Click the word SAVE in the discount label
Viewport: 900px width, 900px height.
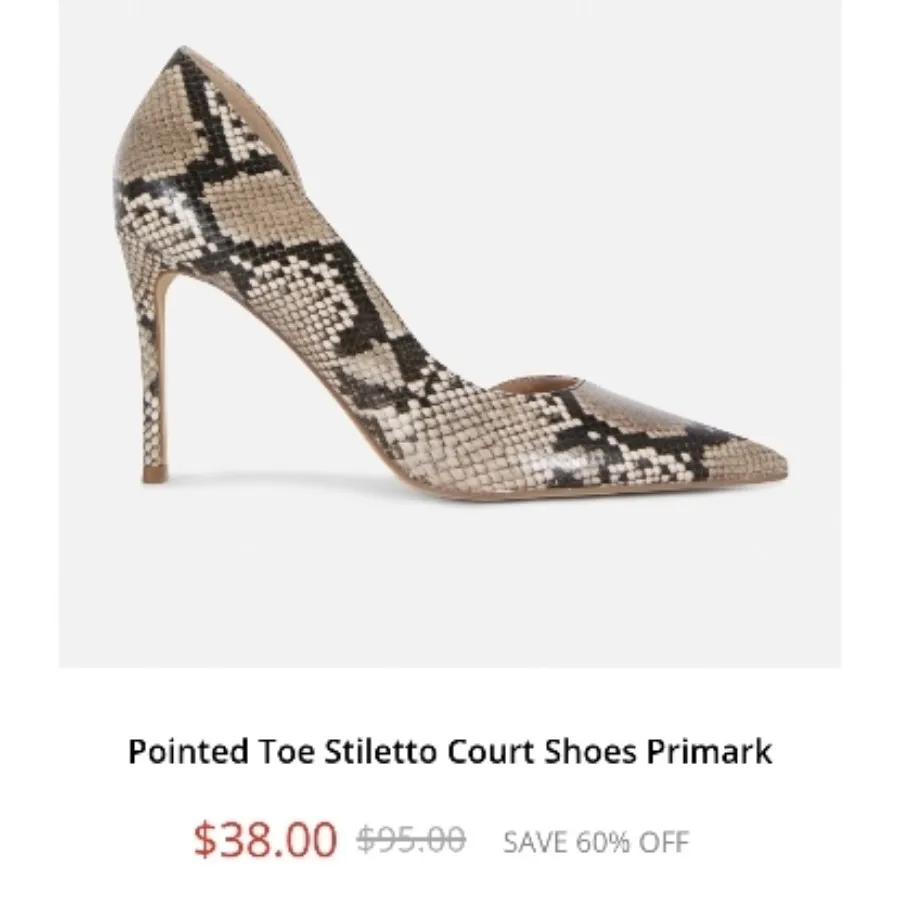click(533, 841)
